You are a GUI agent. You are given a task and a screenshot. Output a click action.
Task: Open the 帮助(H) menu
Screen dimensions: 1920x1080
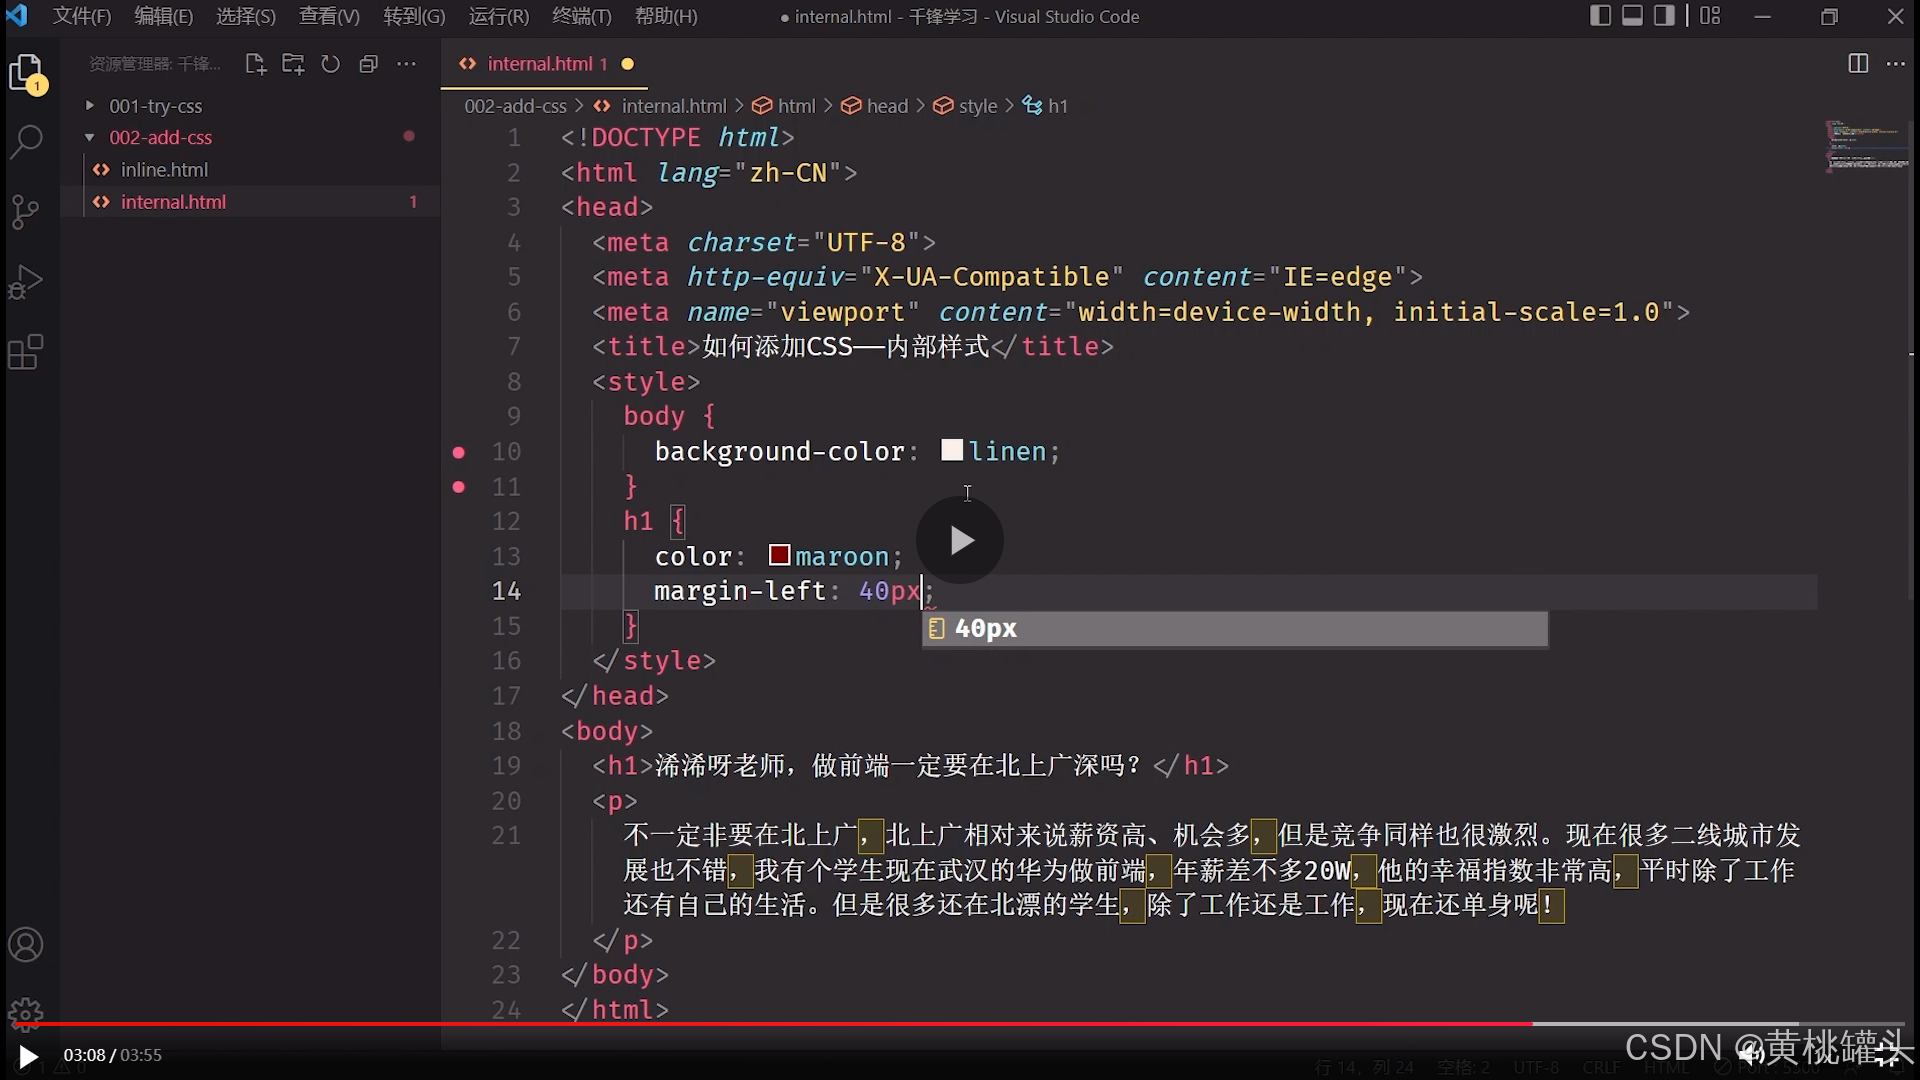pos(666,16)
